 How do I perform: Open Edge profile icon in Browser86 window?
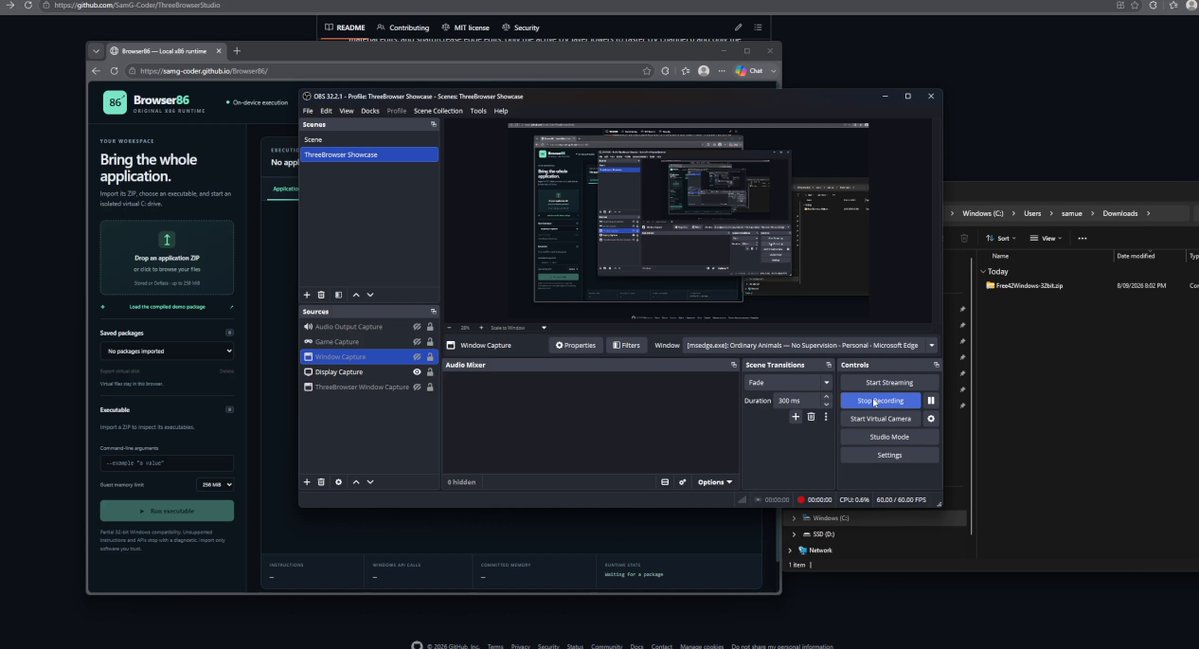click(x=703, y=71)
